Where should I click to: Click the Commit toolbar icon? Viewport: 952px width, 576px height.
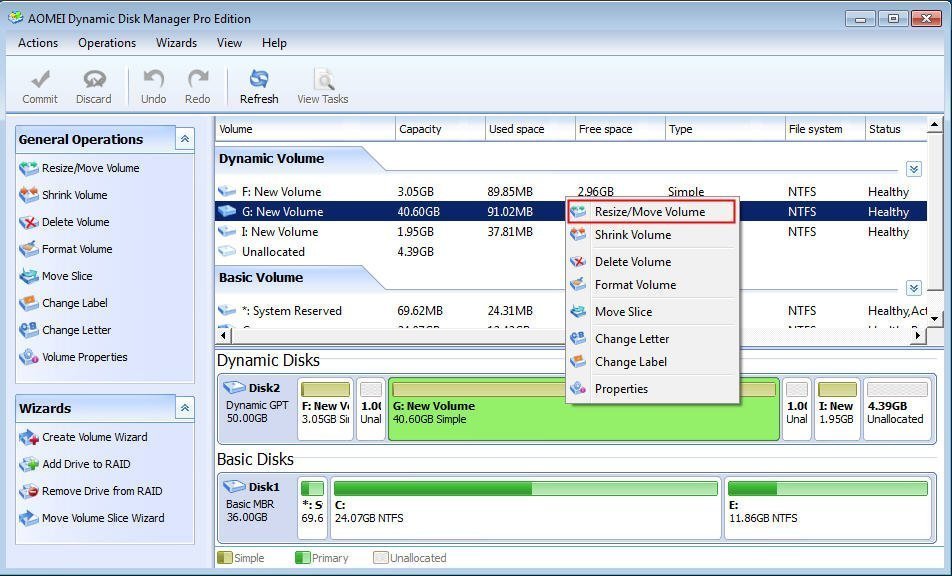point(41,79)
